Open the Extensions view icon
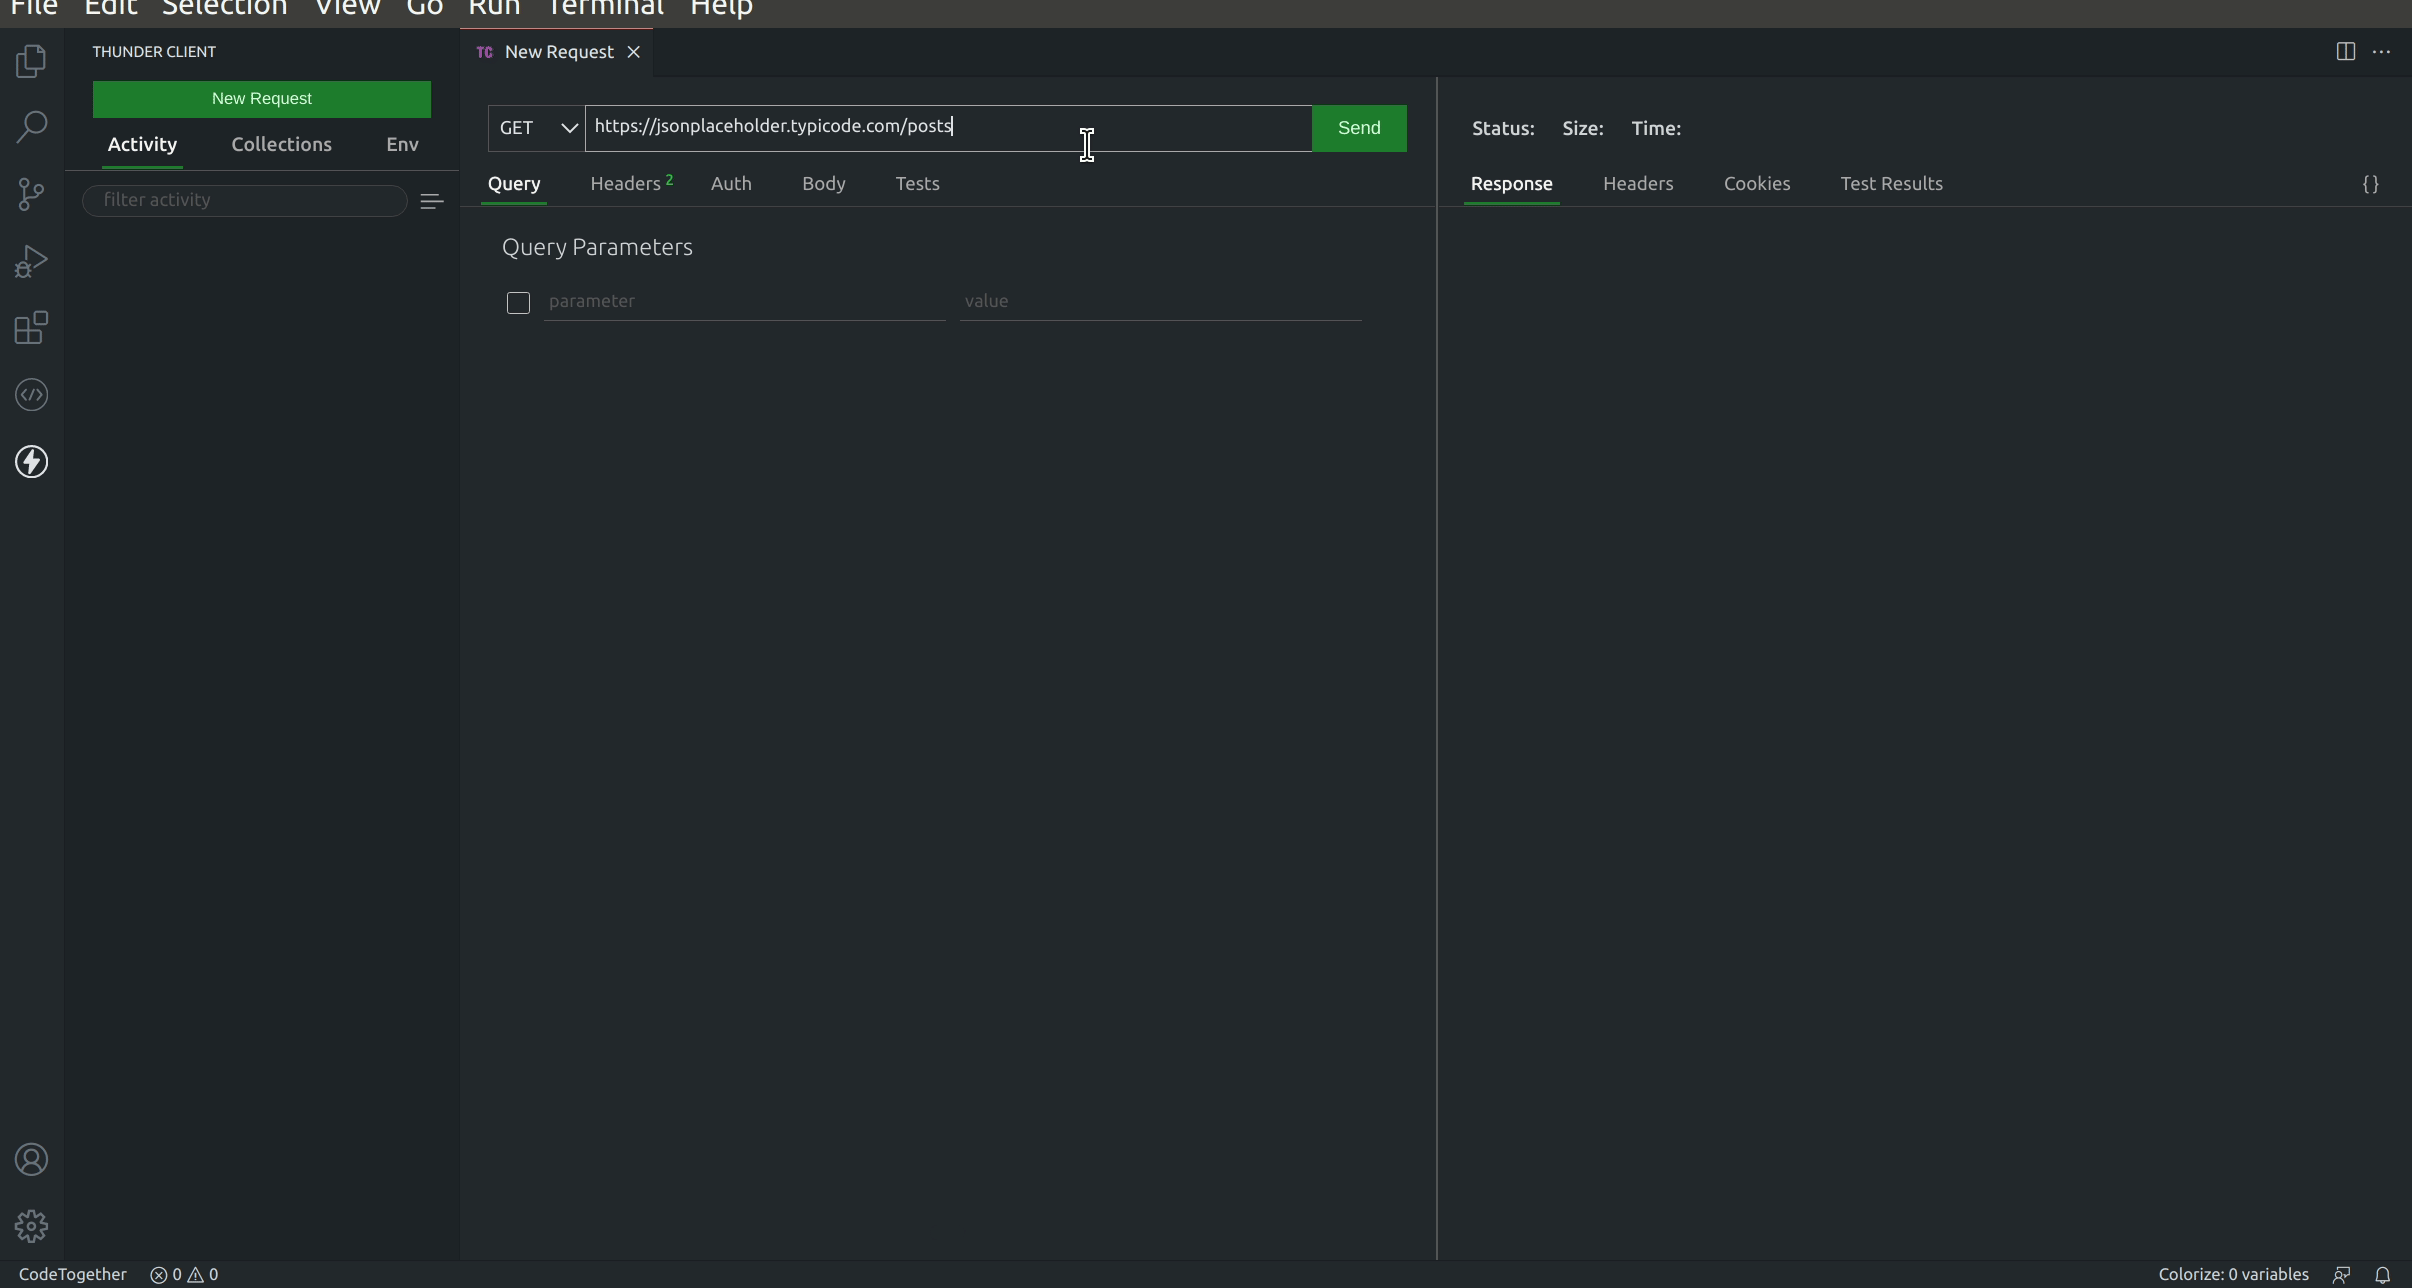The height and width of the screenshot is (1288, 2412). pyautogui.click(x=32, y=328)
